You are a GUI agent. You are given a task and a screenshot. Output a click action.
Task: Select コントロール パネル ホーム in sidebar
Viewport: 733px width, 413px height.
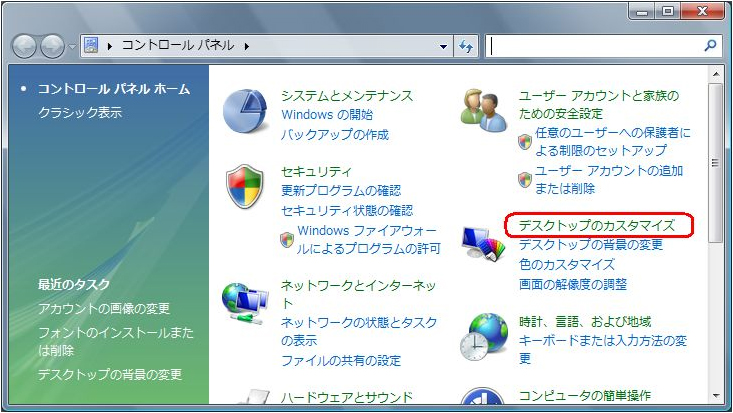[x=114, y=89]
